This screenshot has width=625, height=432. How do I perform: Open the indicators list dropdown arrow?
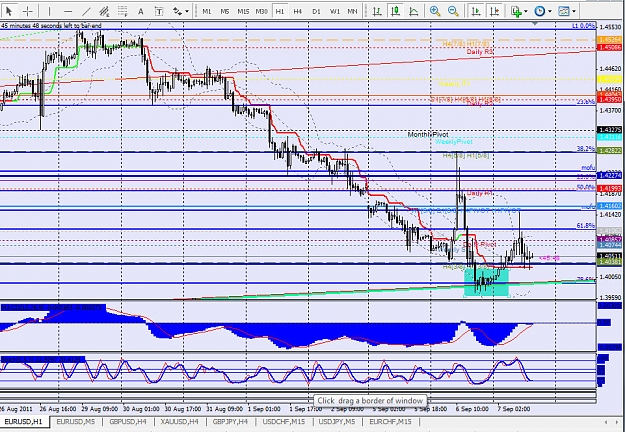click(526, 11)
